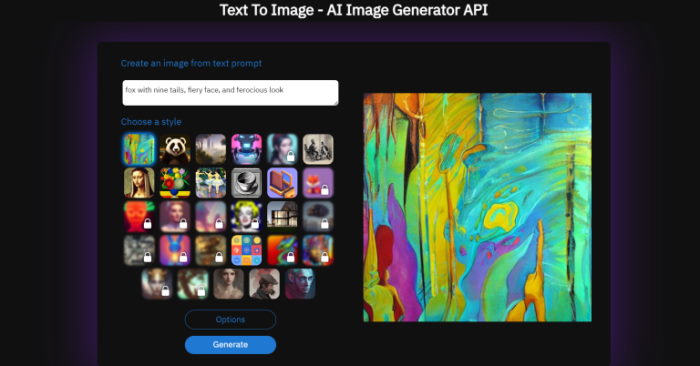This screenshot has height=366, width=700.
Task: Choose the locked pink clouds style
Action: [211, 216]
